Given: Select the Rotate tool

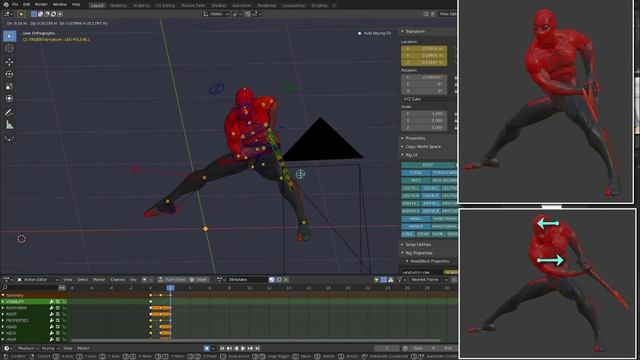Looking at the screenshot, I should [x=9, y=74].
